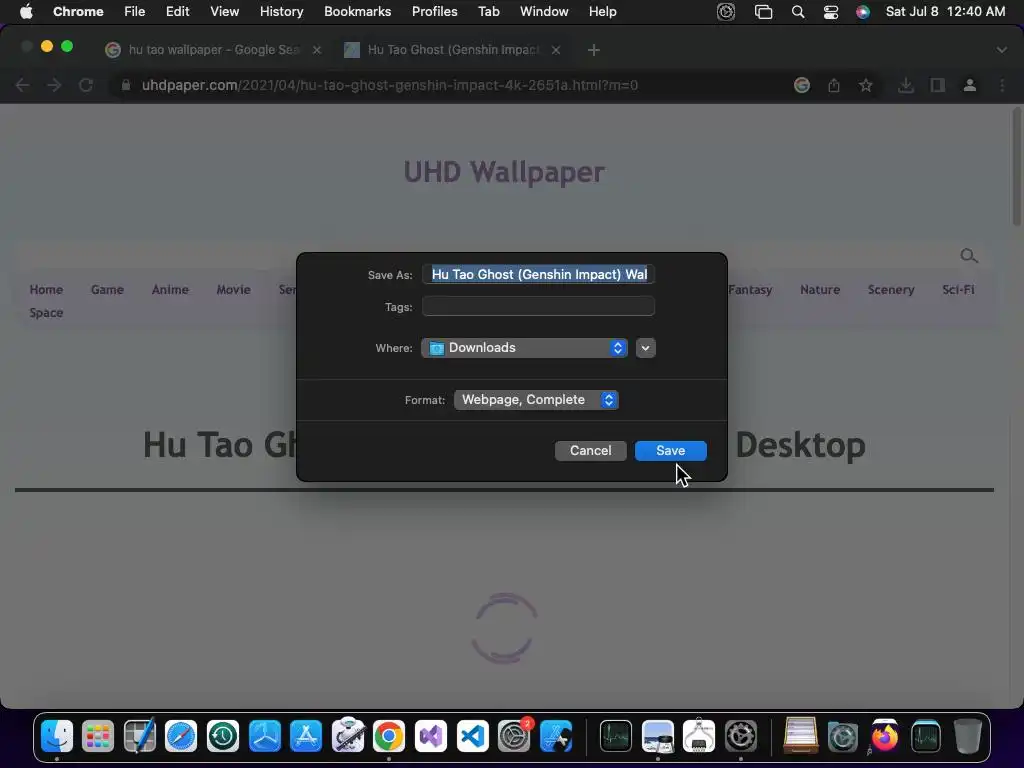The width and height of the screenshot is (1024, 768).
Task: Expand the full file browser chevron
Action: click(x=645, y=348)
